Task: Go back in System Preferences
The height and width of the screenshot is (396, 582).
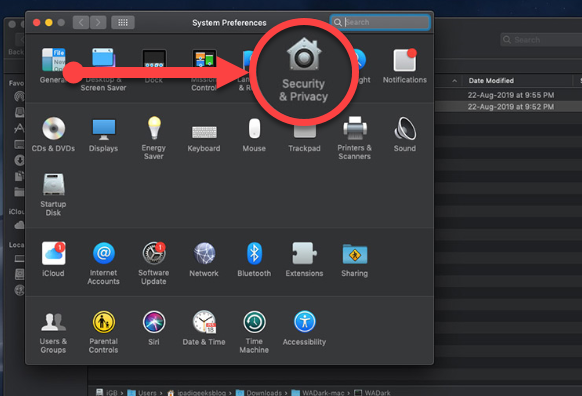Action: point(81,23)
